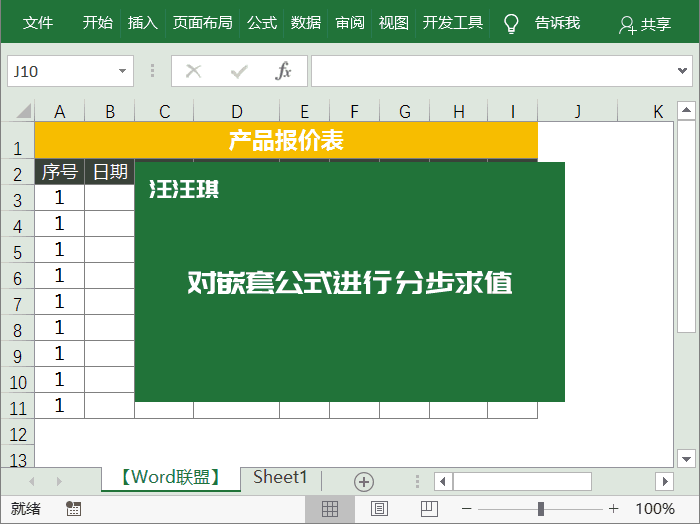This screenshot has height=524, width=700.
Task: Switch to the 开始 ribbon tab
Action: point(98,23)
